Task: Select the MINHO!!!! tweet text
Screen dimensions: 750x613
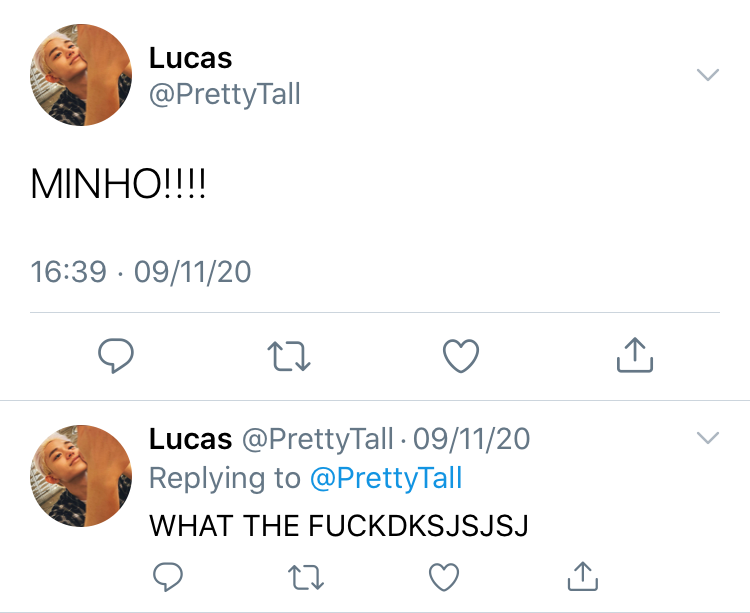Action: (x=118, y=184)
